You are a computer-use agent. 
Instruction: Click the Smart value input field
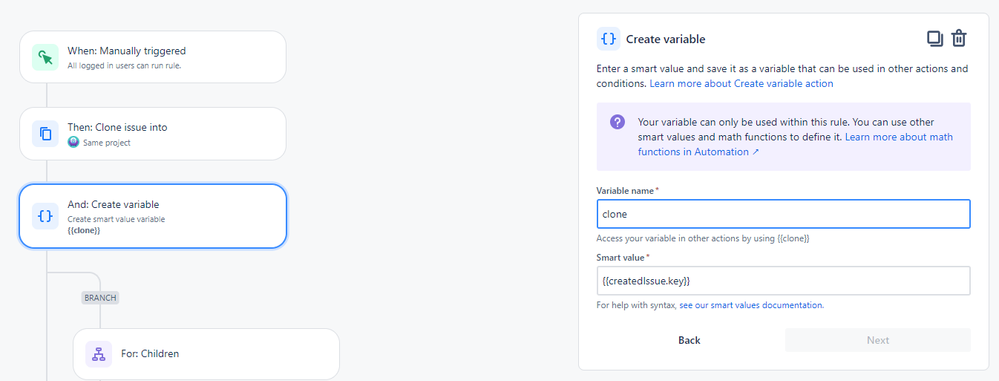point(783,280)
